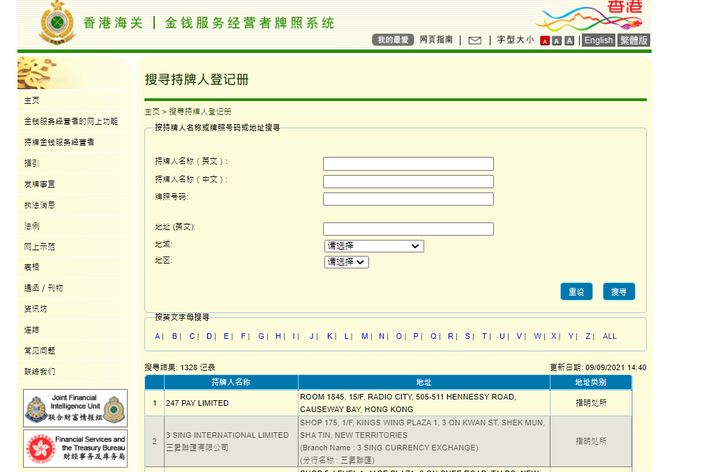The height and width of the screenshot is (472, 720).
Task: Filter licensees by letter D
Action: point(209,336)
